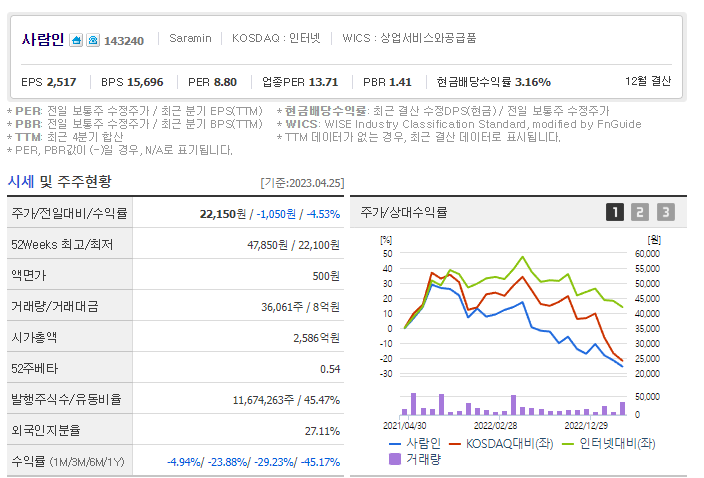Select the -23.88% three-month return

(x=228, y=462)
